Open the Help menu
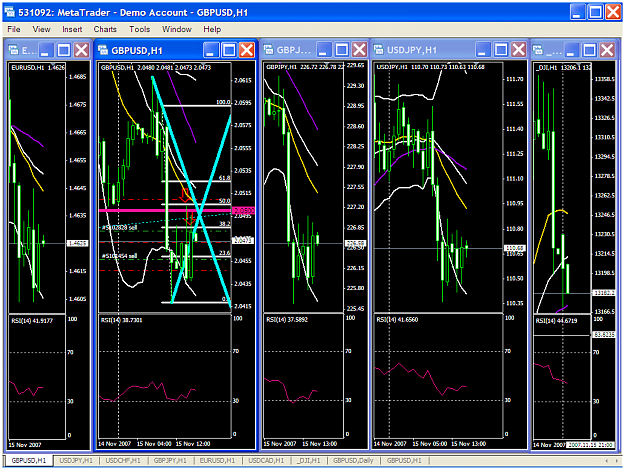The height and width of the screenshot is (470, 625). point(212,29)
